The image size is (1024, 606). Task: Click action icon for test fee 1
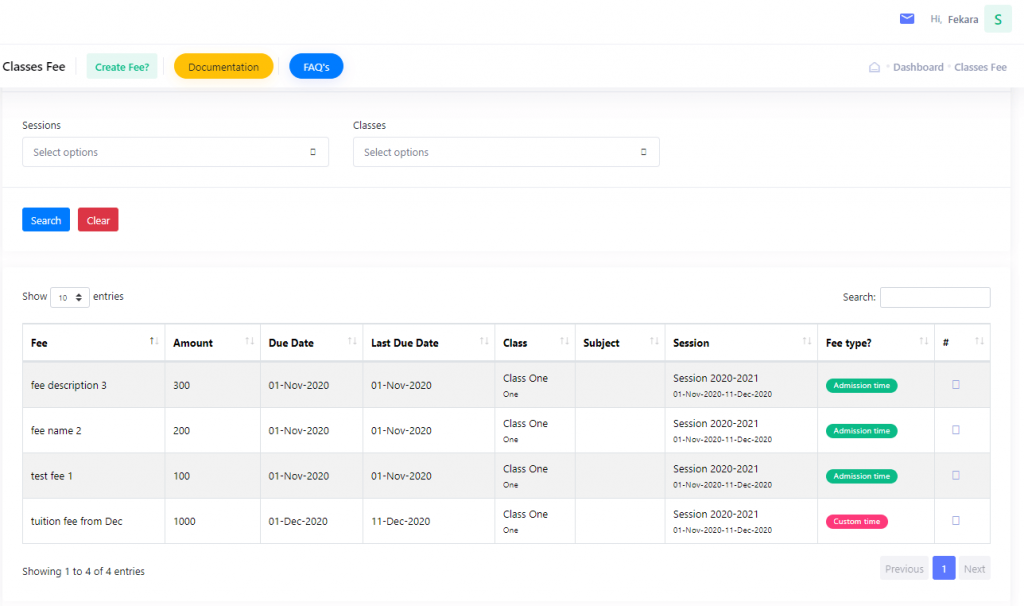coord(955,475)
